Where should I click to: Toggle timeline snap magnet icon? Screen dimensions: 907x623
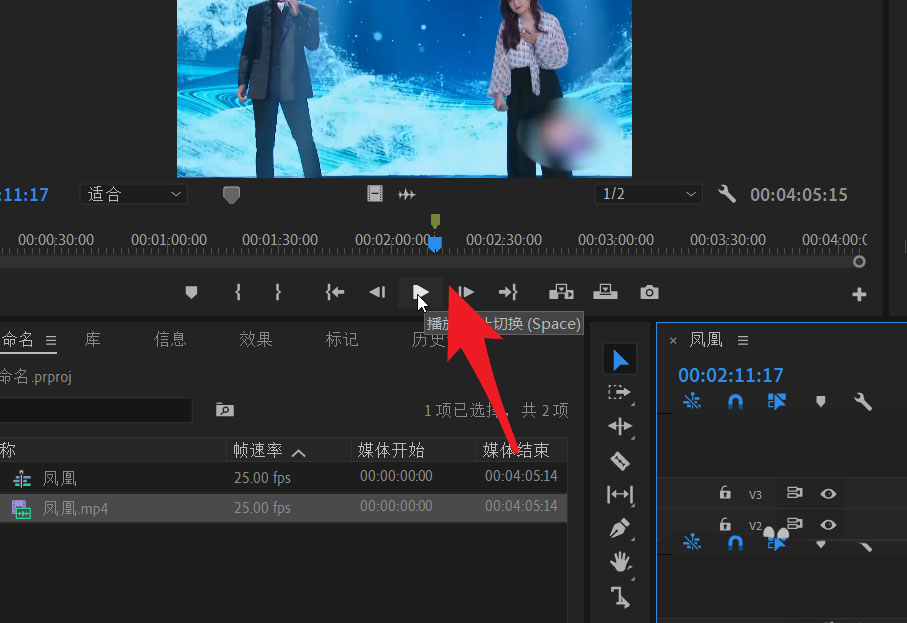[735, 401]
